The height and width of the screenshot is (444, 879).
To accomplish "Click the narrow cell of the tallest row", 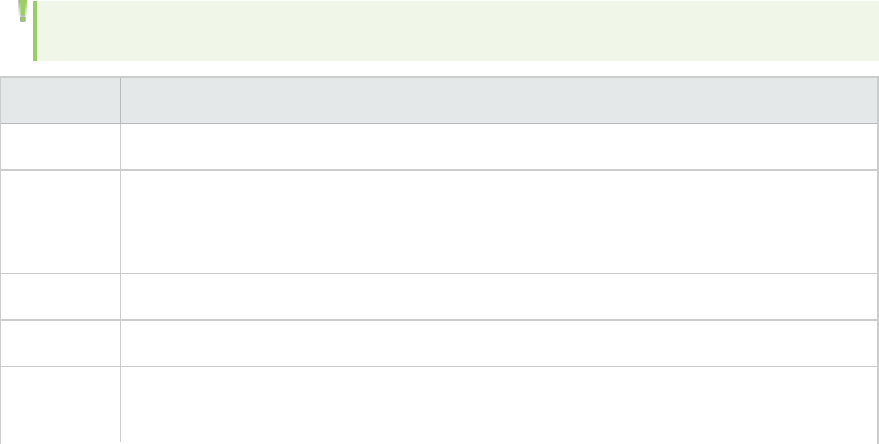I will pyautogui.click(x=60, y=221).
